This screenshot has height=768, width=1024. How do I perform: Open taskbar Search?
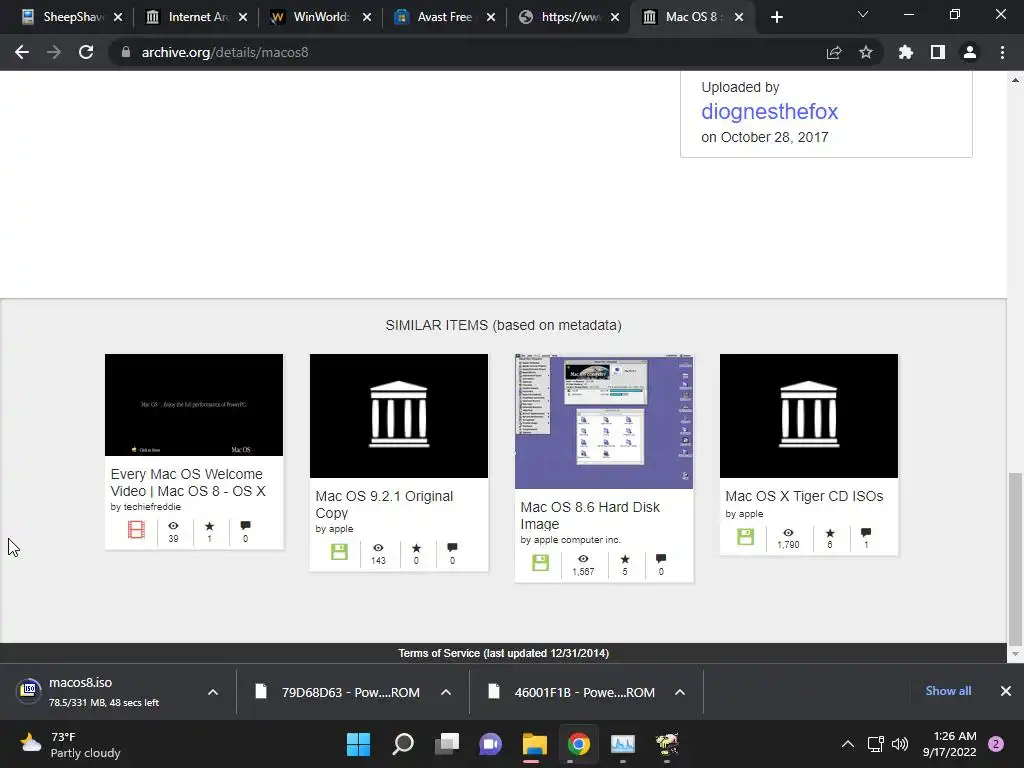pyautogui.click(x=403, y=744)
